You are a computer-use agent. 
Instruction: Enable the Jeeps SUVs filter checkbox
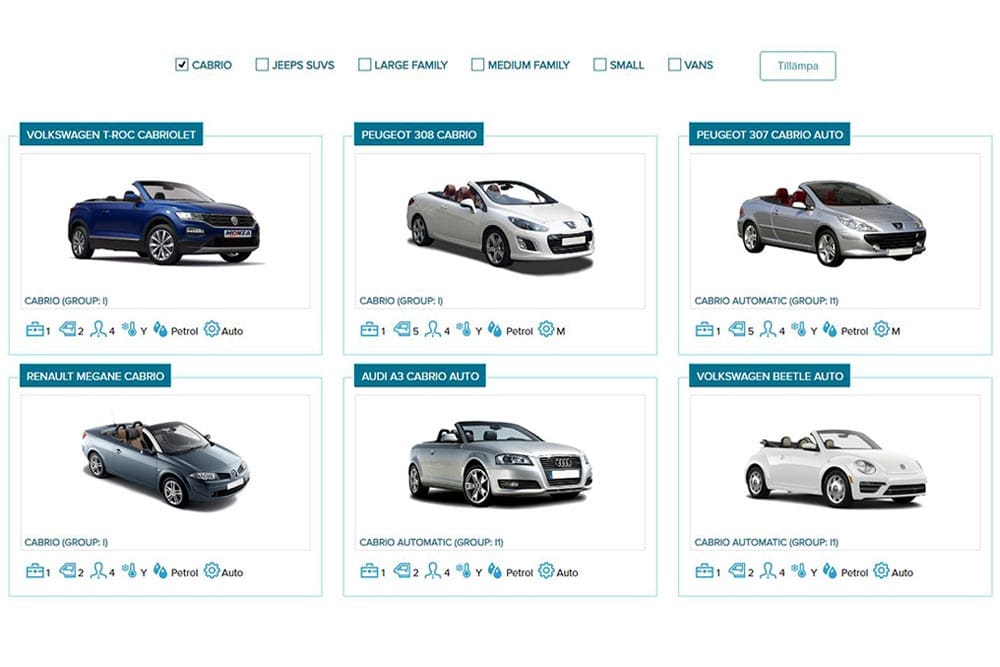(262, 65)
